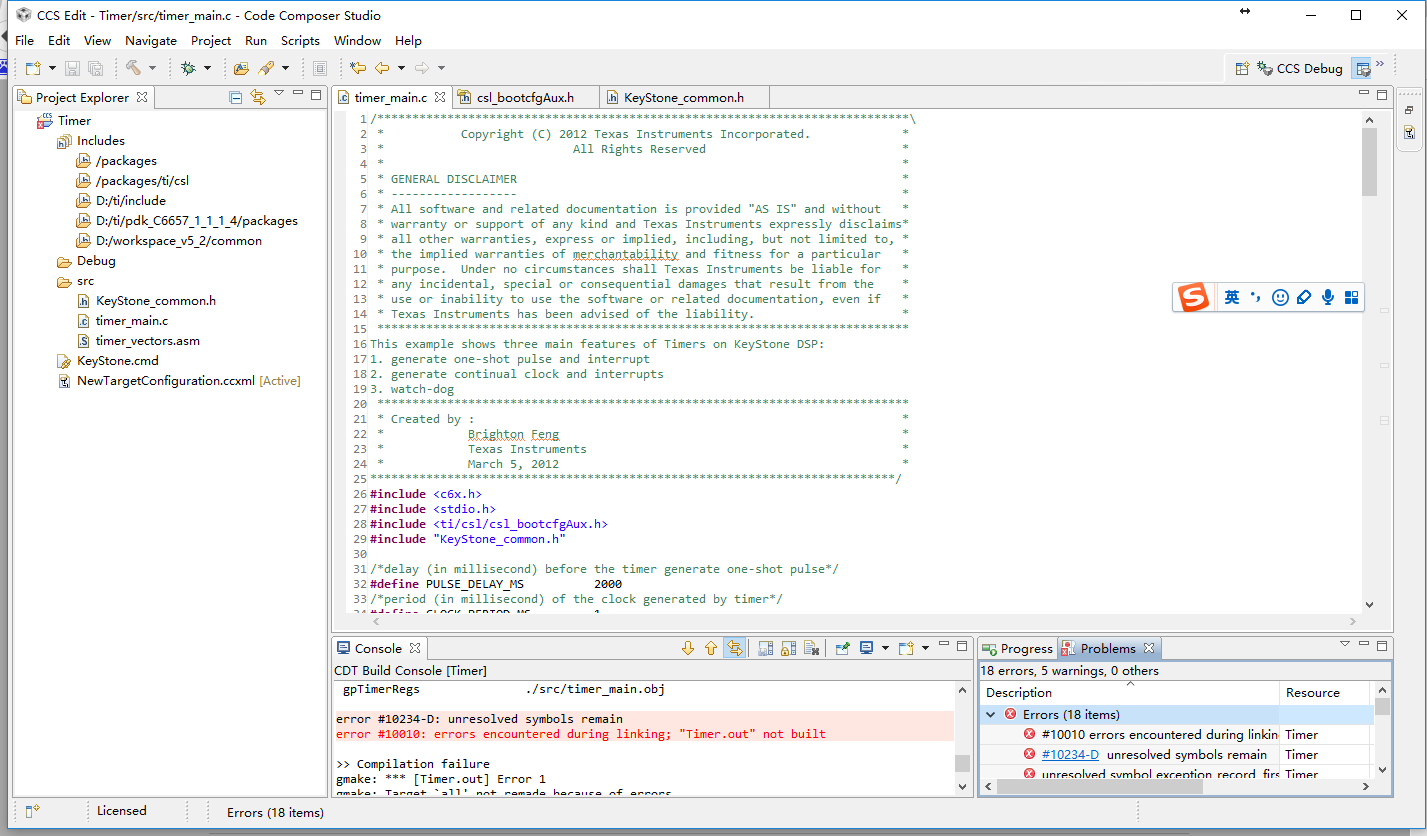Viewport: 1427px width, 836px height.
Task: Open the Debug button dropdown arrow
Action: click(x=208, y=68)
